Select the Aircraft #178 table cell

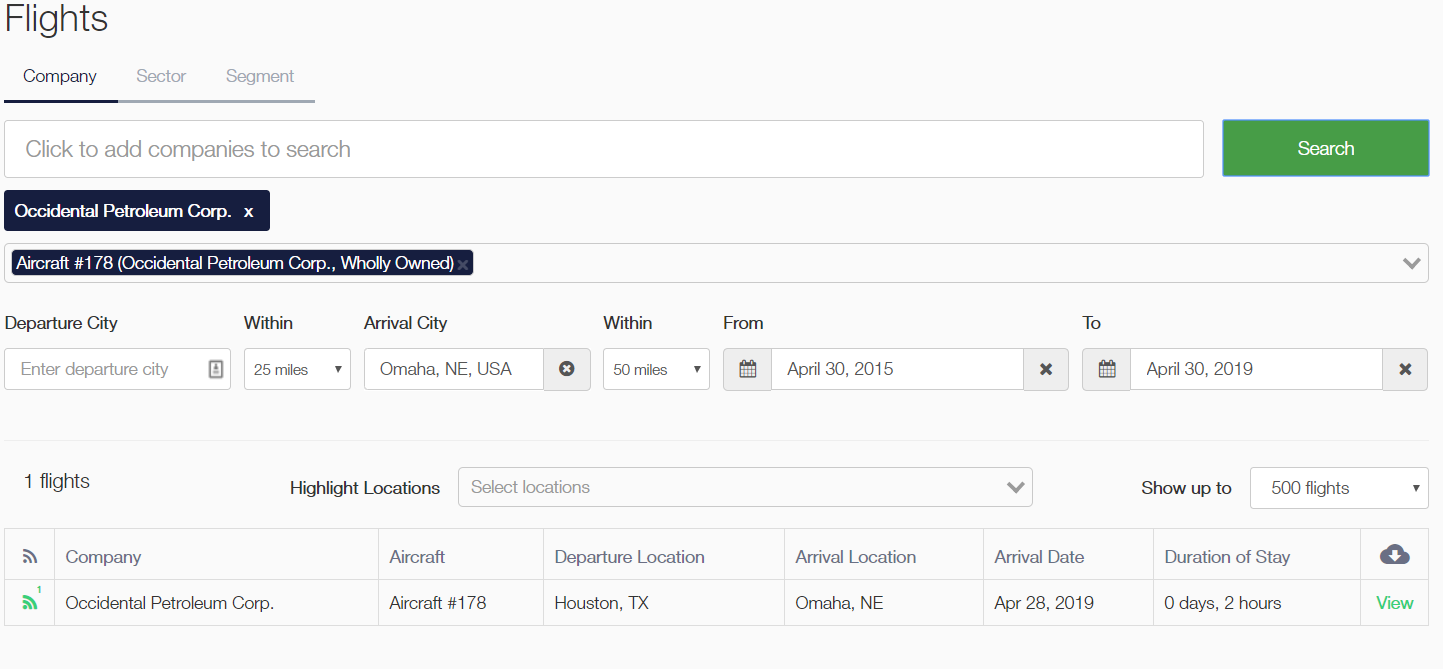[x=461, y=603]
